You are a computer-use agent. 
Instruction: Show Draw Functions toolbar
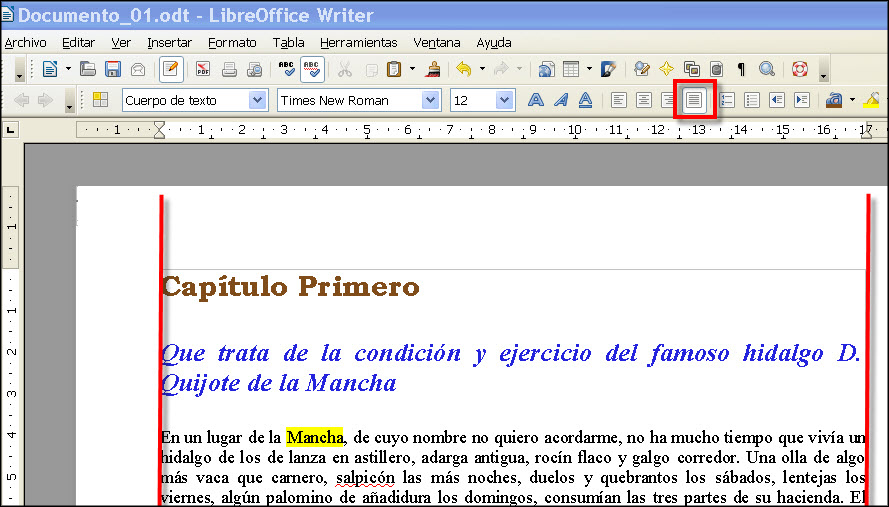(608, 69)
